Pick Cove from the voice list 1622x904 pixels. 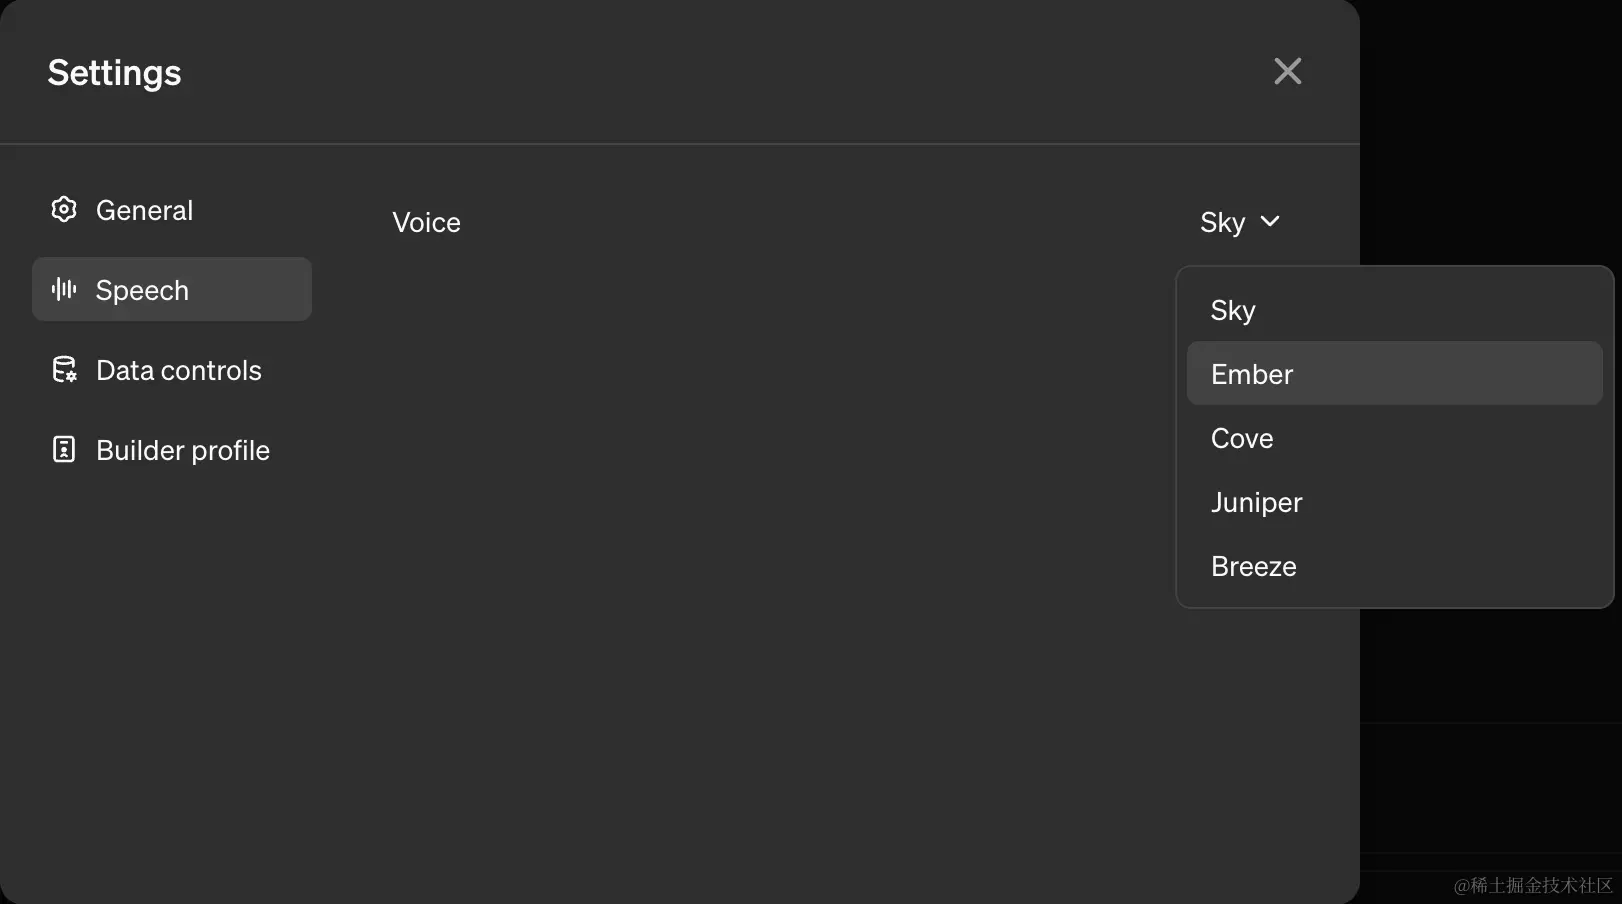tap(1242, 438)
